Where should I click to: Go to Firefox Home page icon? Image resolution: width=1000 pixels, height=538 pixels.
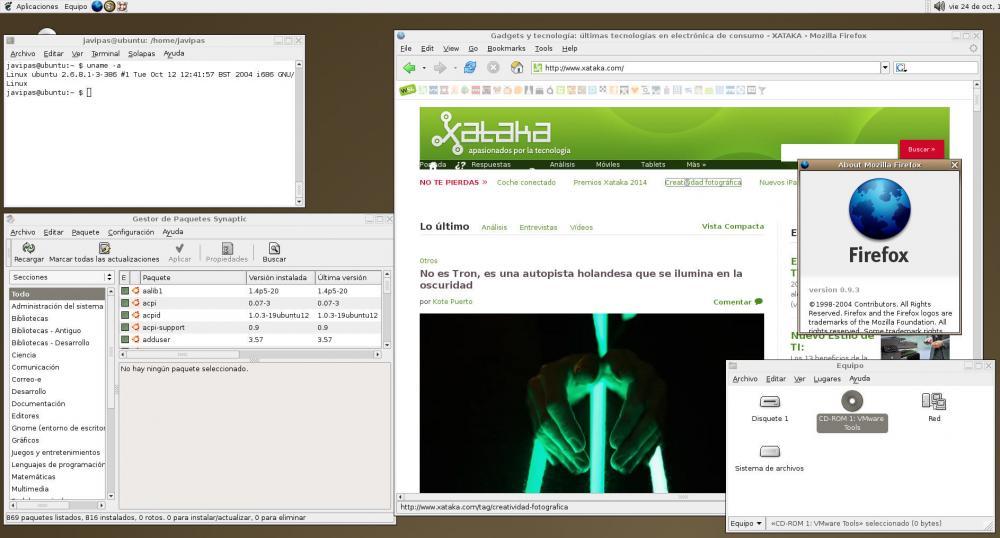(x=517, y=68)
